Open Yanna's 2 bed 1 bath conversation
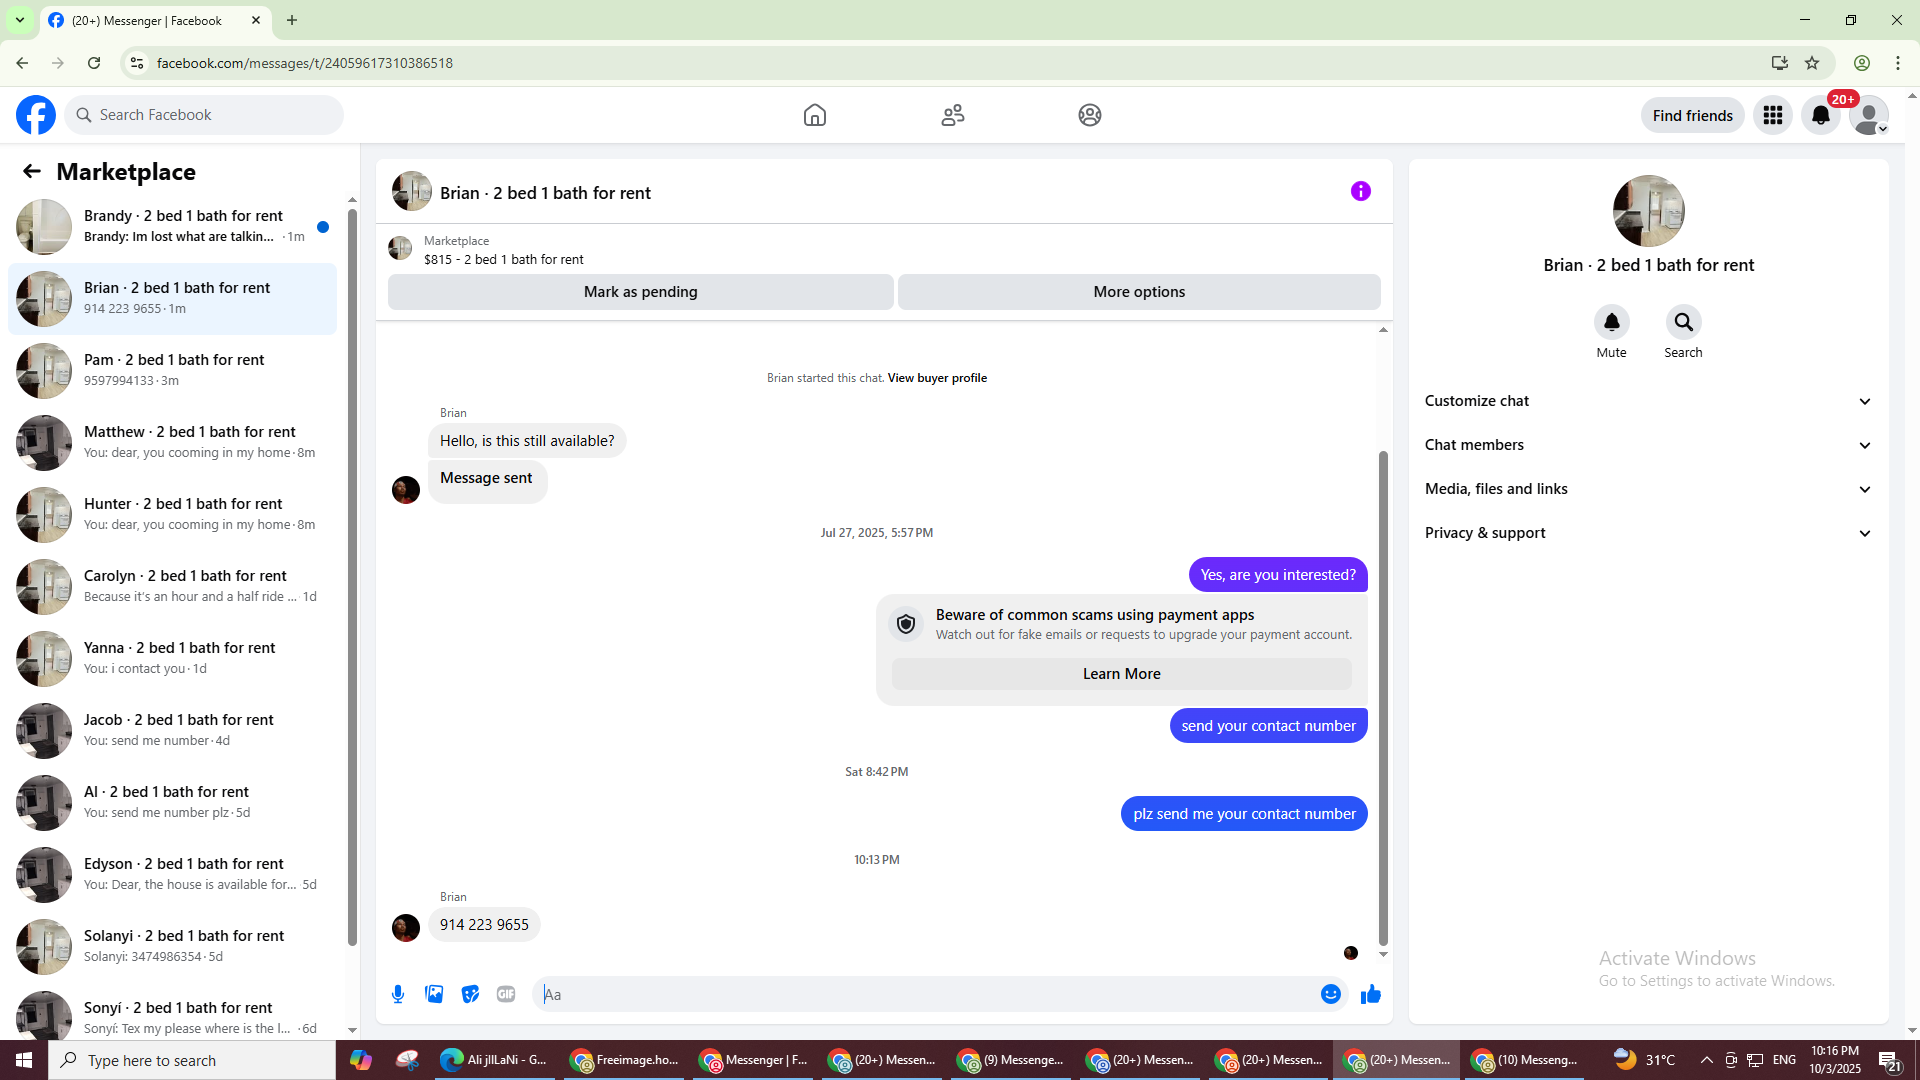The image size is (1920, 1080). click(172, 659)
